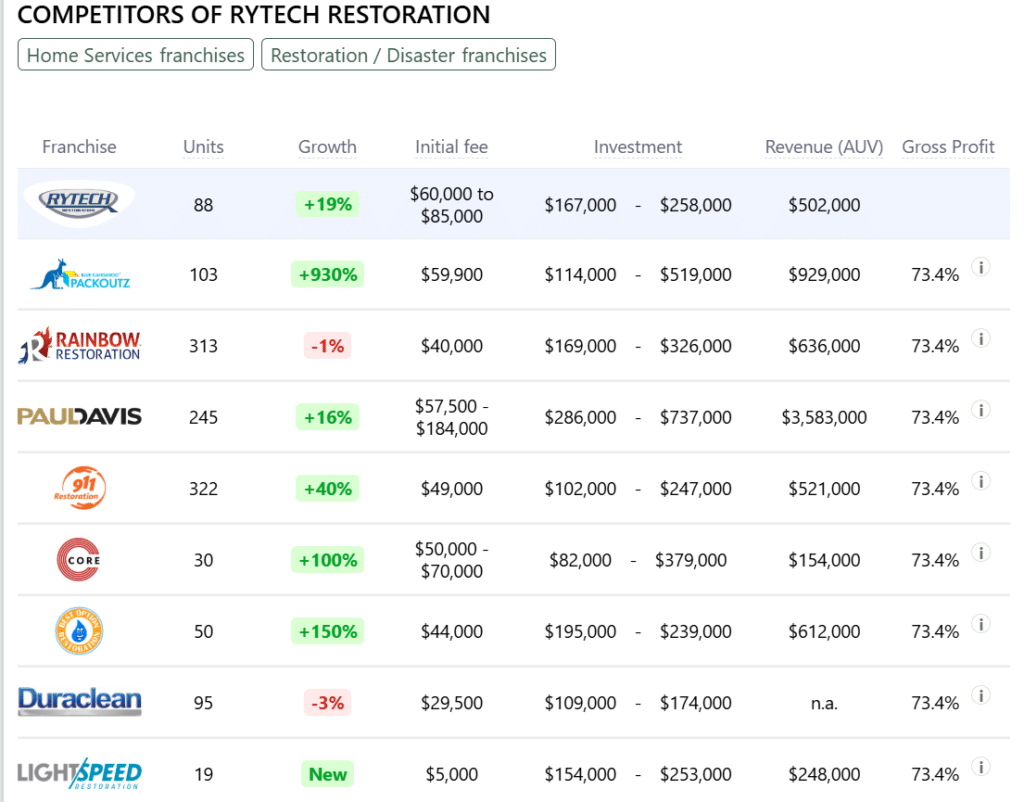Screen dimensions: 1024x802
Task: Select the Competitors of Rytech Restoration heading
Action: [253, 14]
